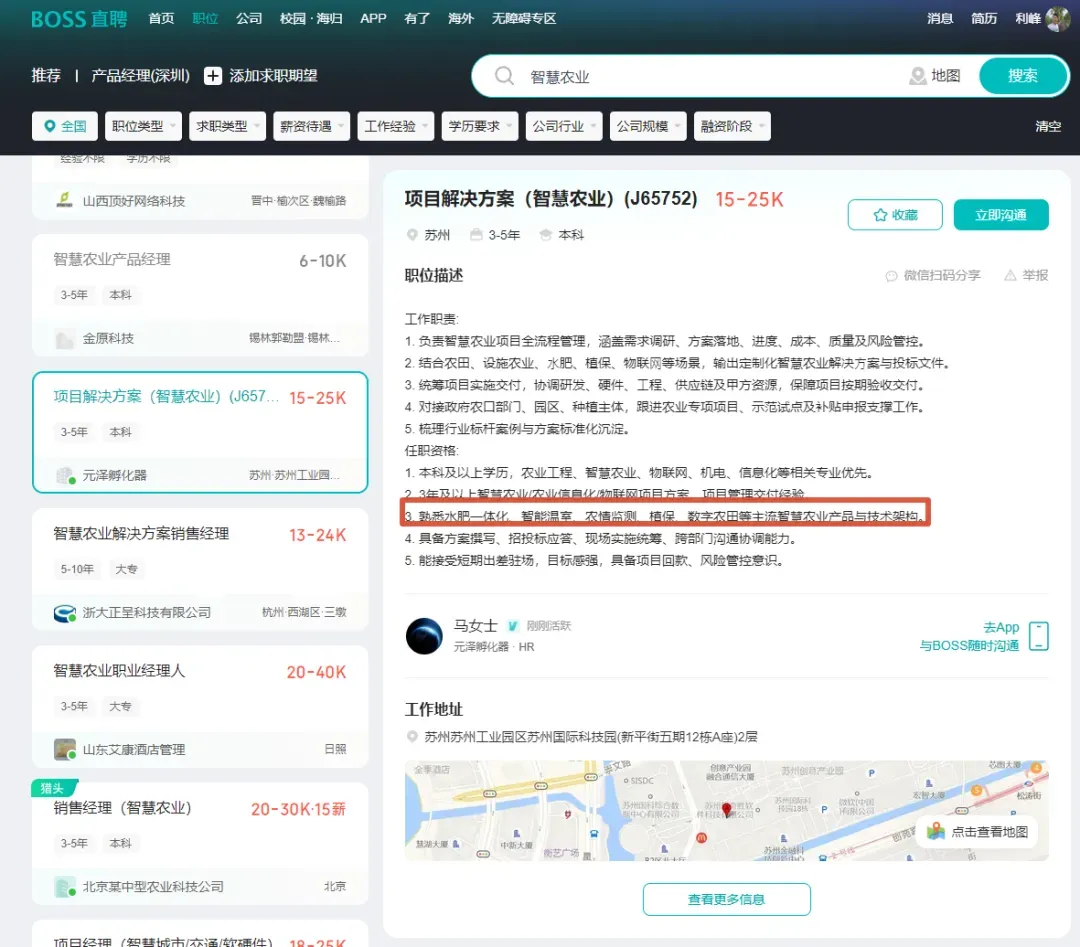Viewport: 1080px width, 947px height.
Task: Switch to 产品经理(深圳) tab
Action: pos(141,76)
